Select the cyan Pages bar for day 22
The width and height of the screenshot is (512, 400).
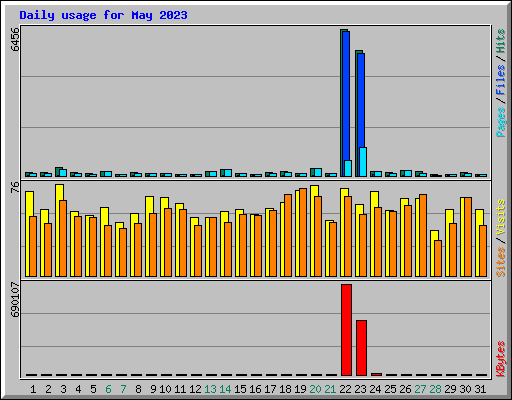348,168
